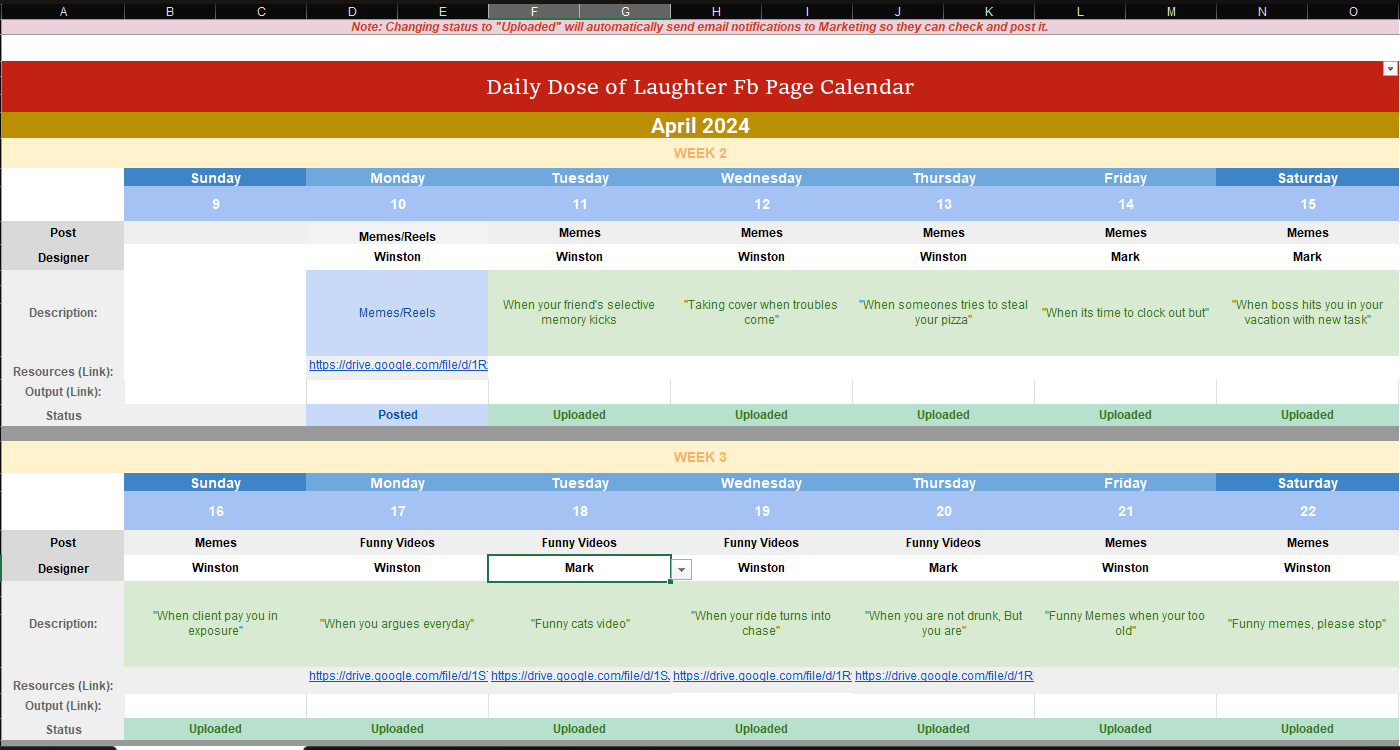Click the date cell "13"

[944, 204]
